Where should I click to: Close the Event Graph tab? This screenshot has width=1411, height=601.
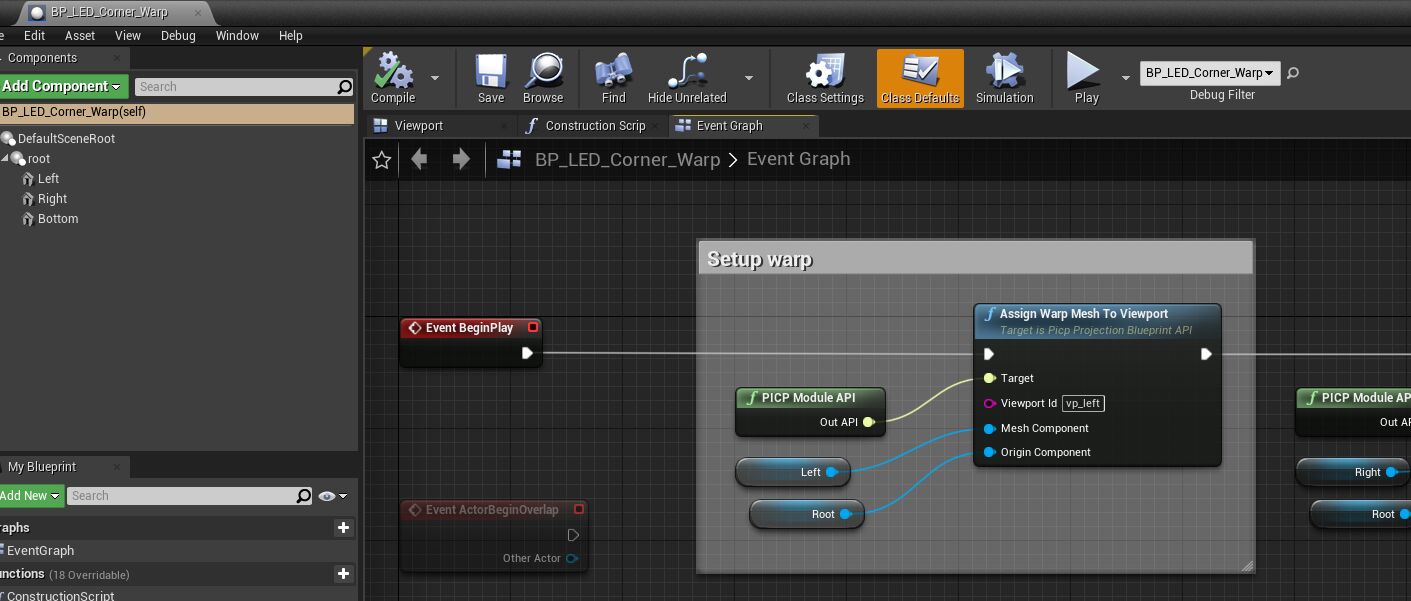coord(806,126)
